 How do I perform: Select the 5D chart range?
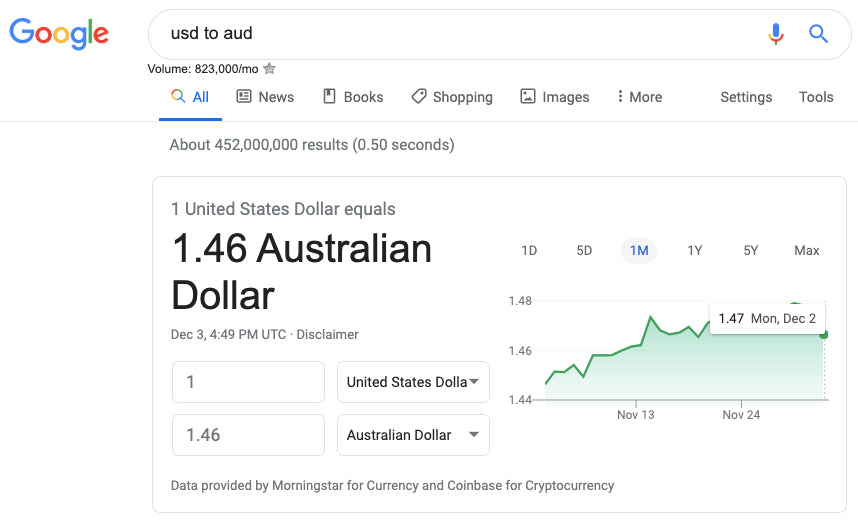584,250
